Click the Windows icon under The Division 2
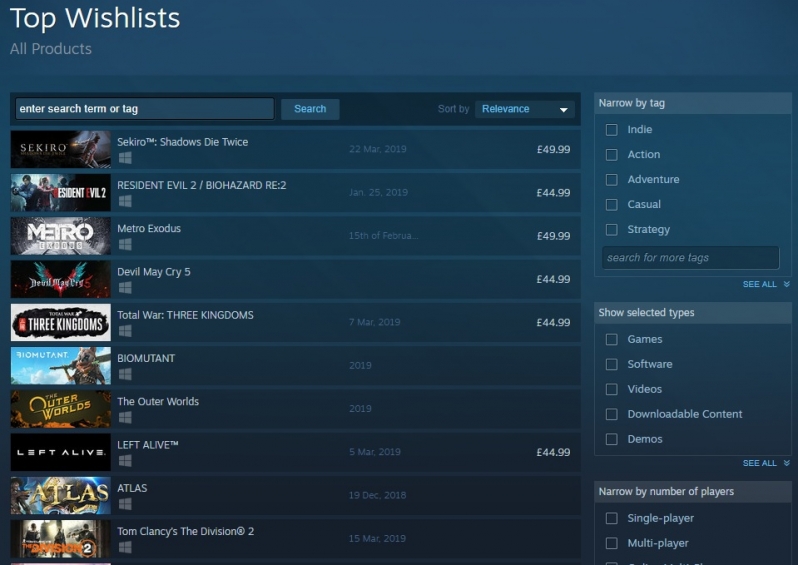Viewport: 798px width, 565px height. pyautogui.click(x=125, y=547)
